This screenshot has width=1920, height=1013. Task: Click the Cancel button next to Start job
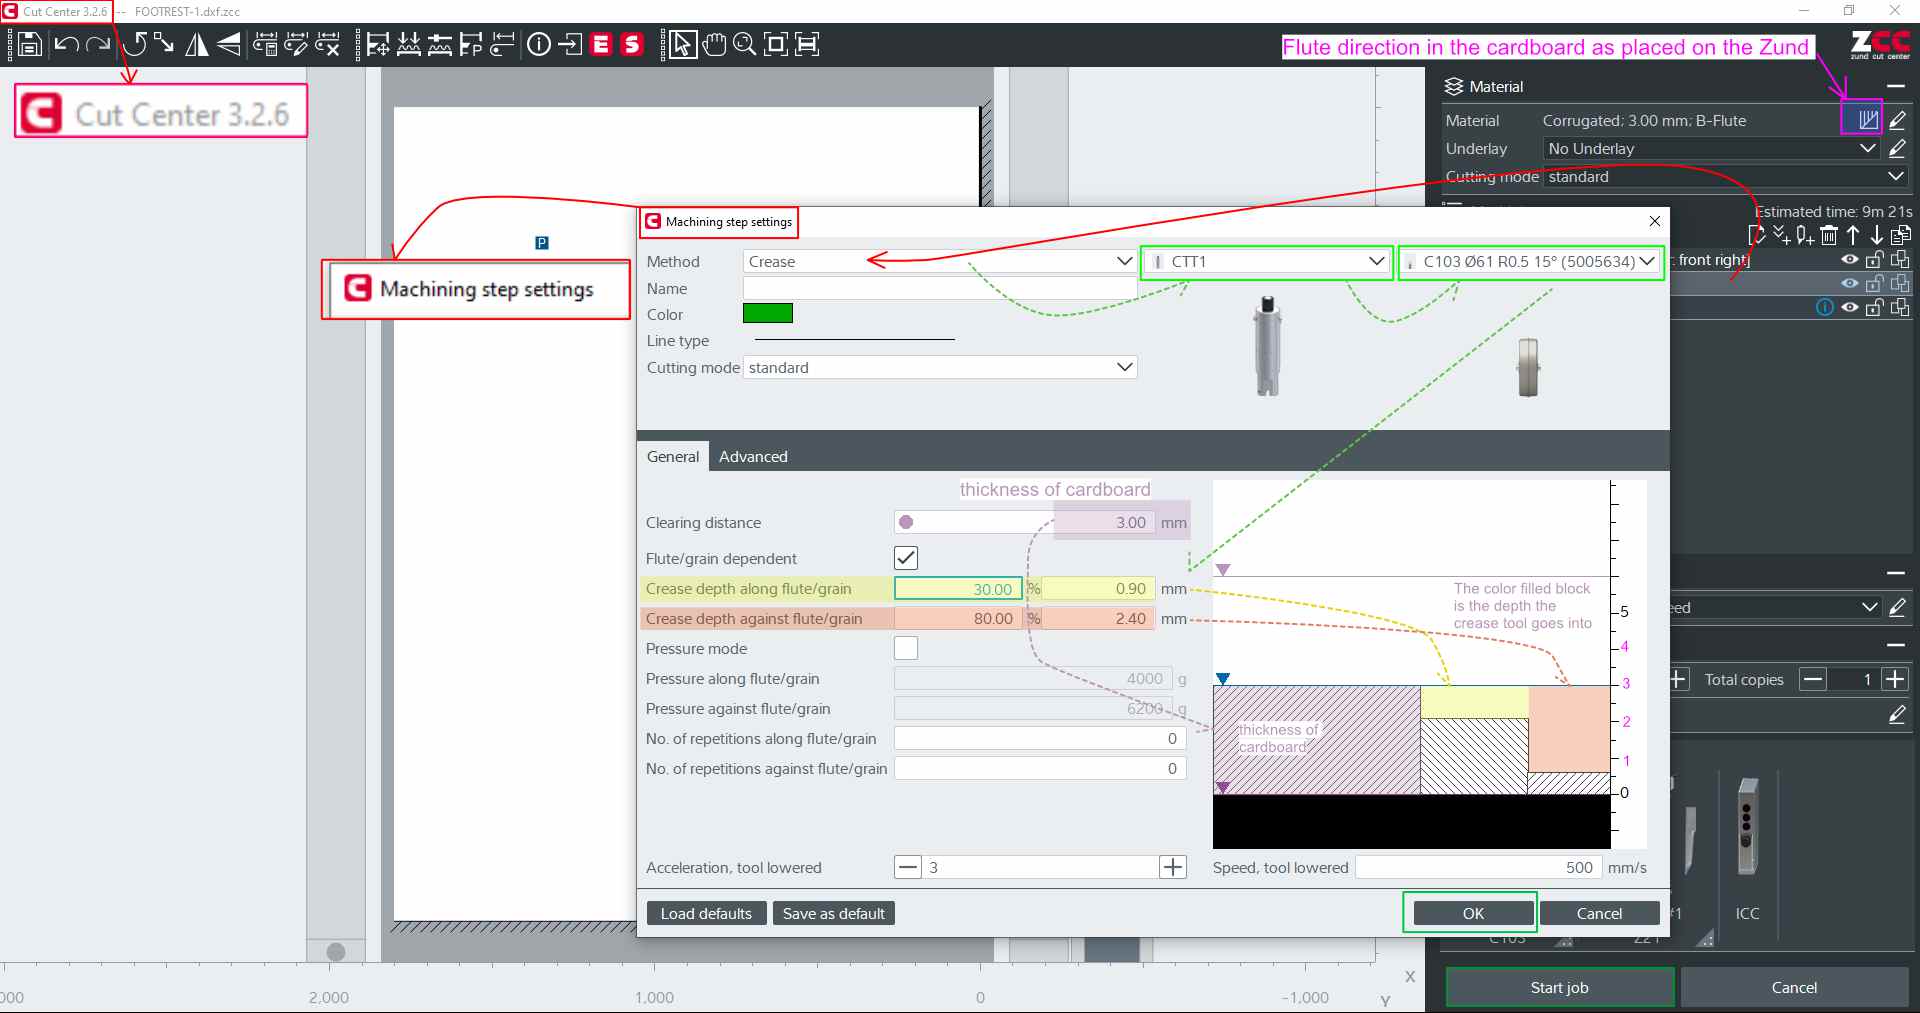(1794, 987)
